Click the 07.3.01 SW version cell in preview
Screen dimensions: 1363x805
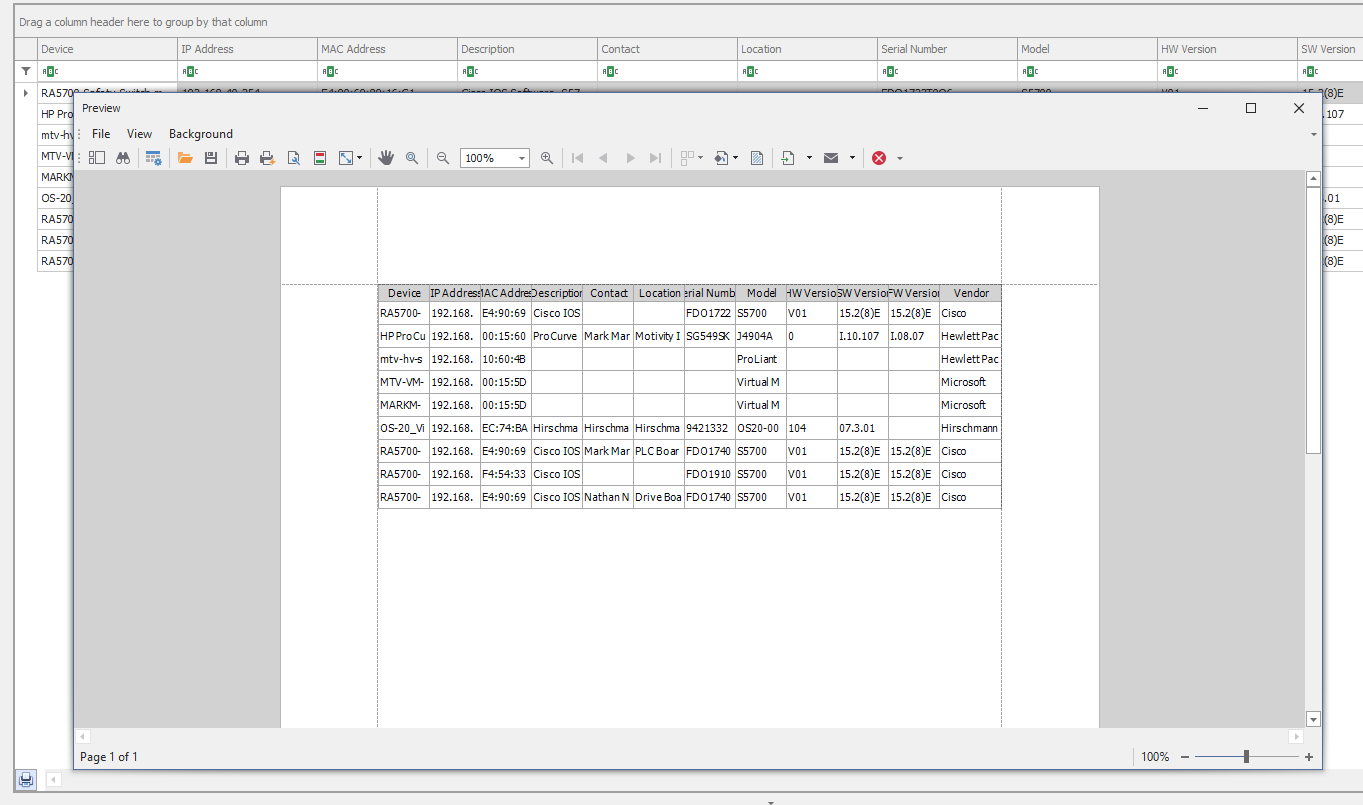[862, 428]
